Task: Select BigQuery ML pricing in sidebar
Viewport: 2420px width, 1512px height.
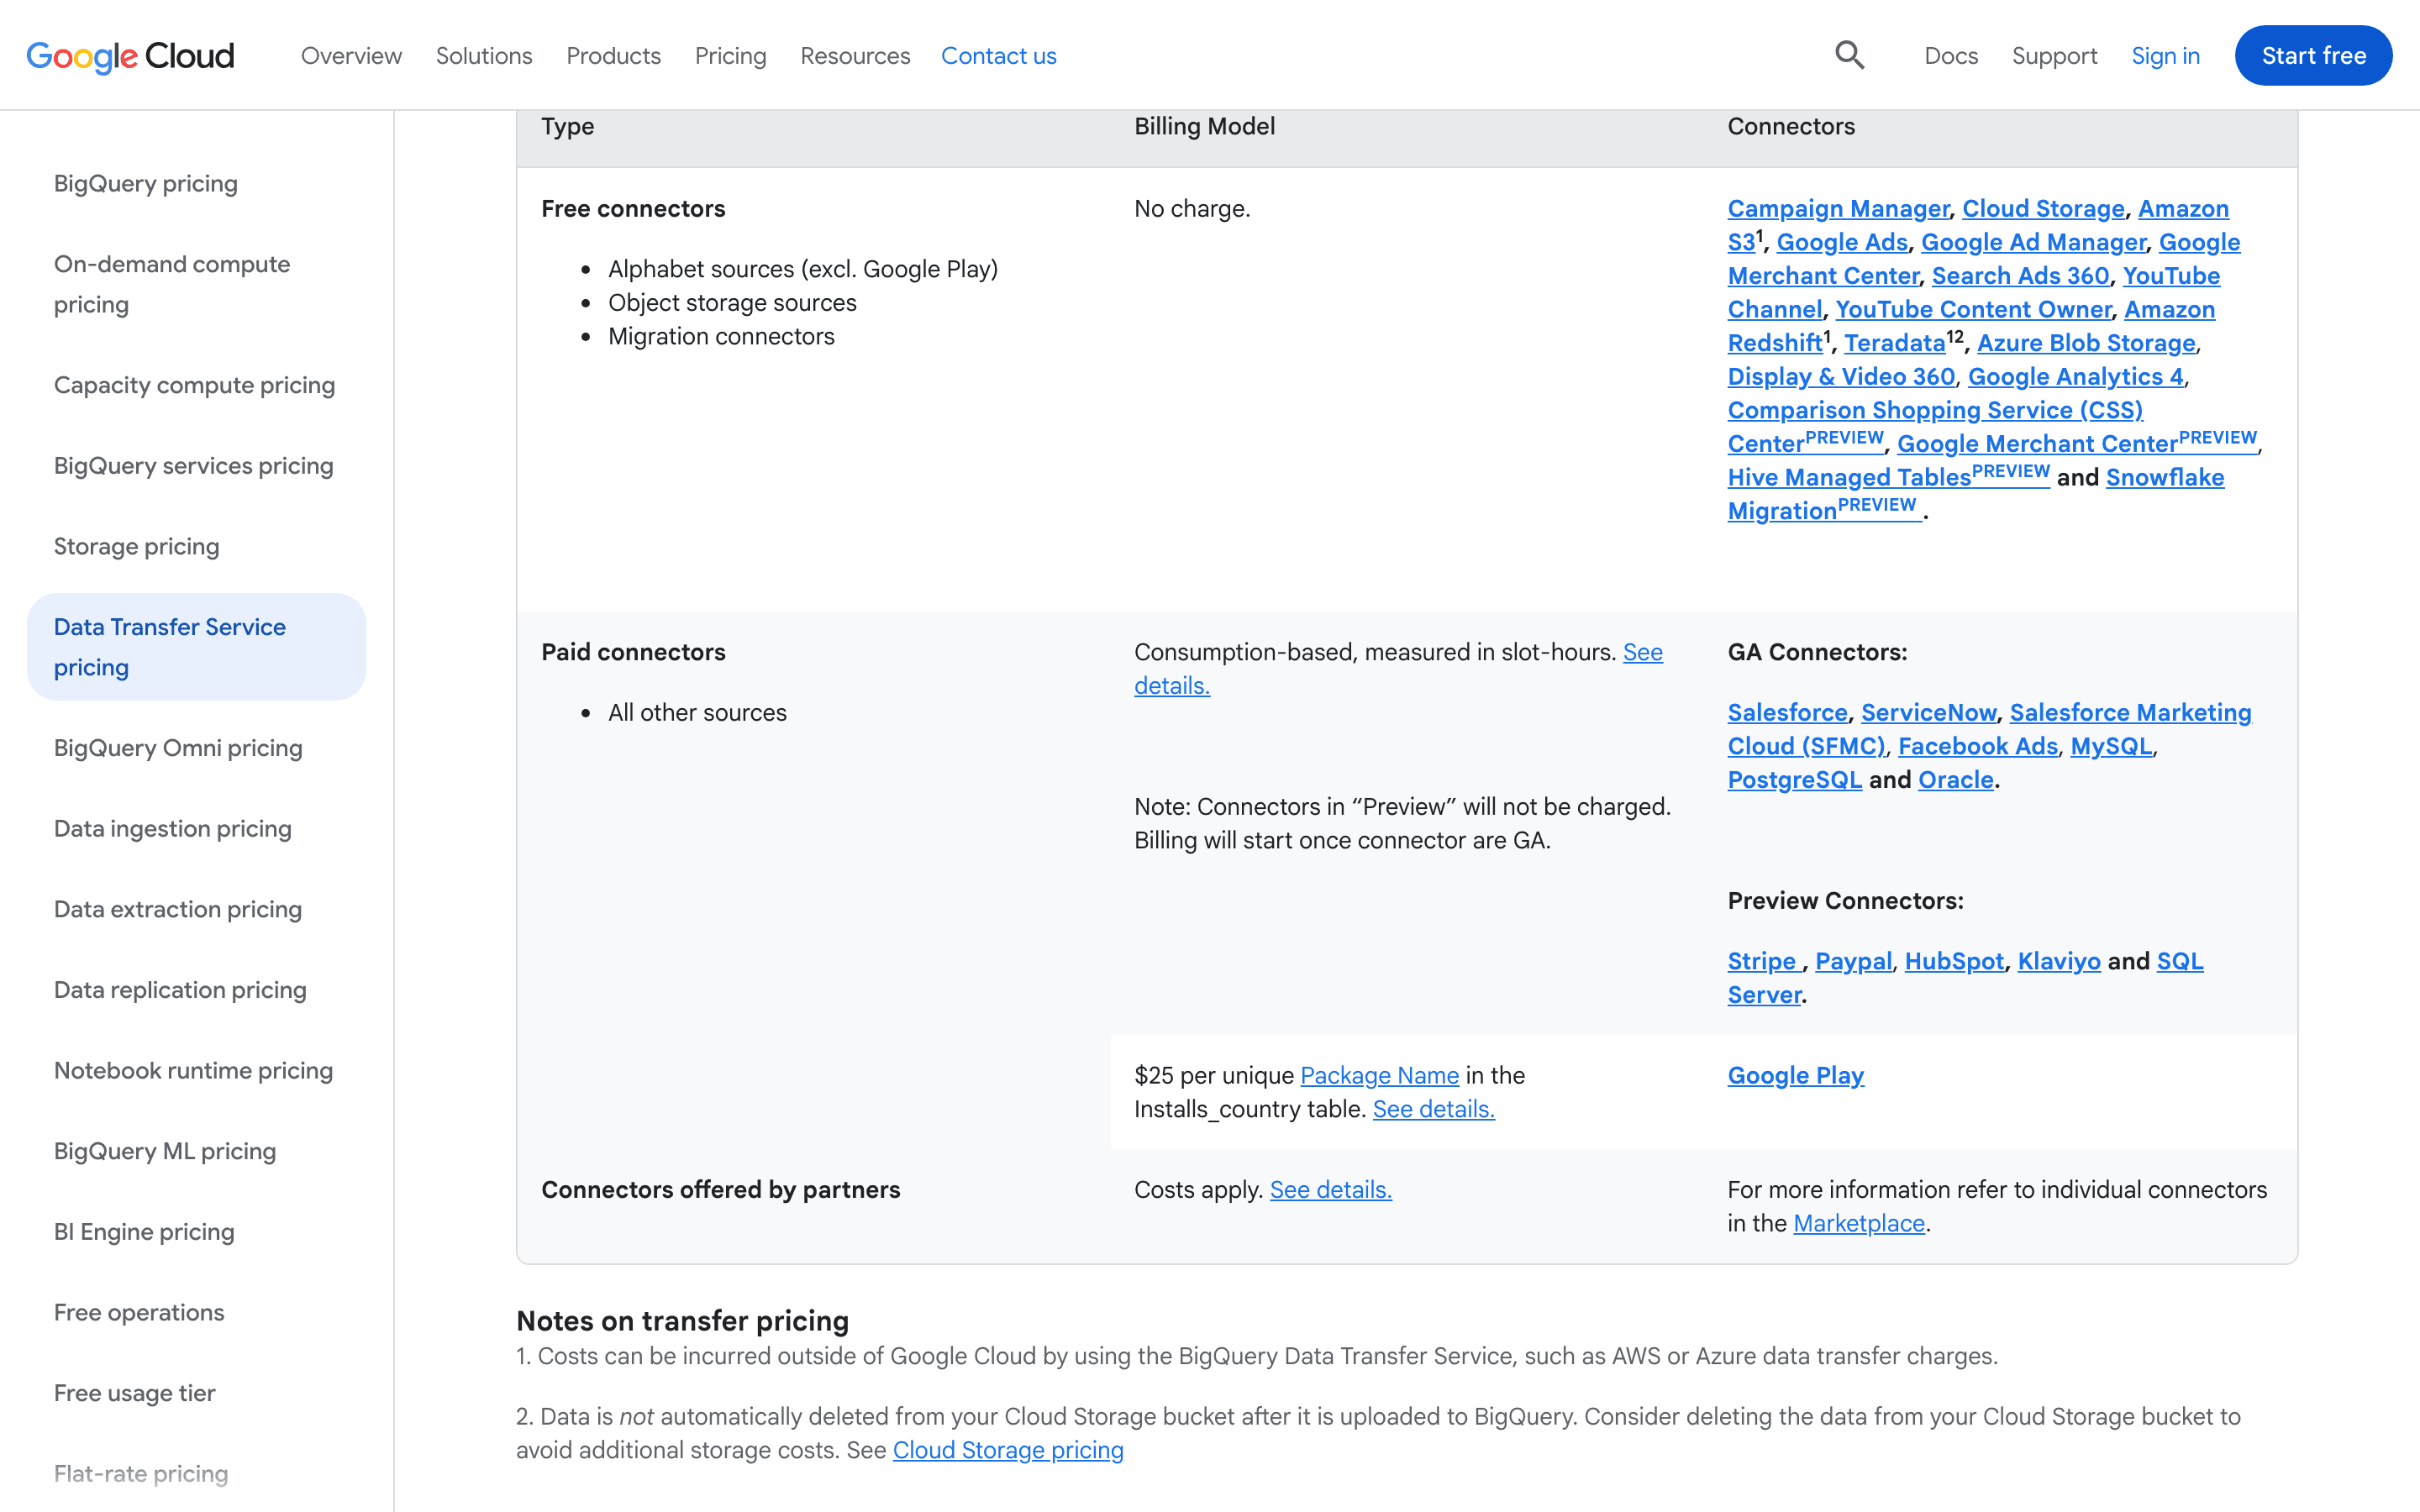Action: (165, 1151)
